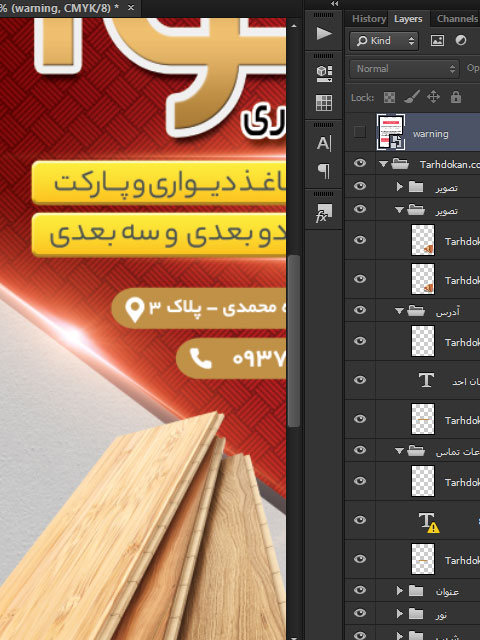Image resolution: width=480 pixels, height=640 pixels.
Task: Open the 3D panel cube icon
Action: tap(324, 73)
